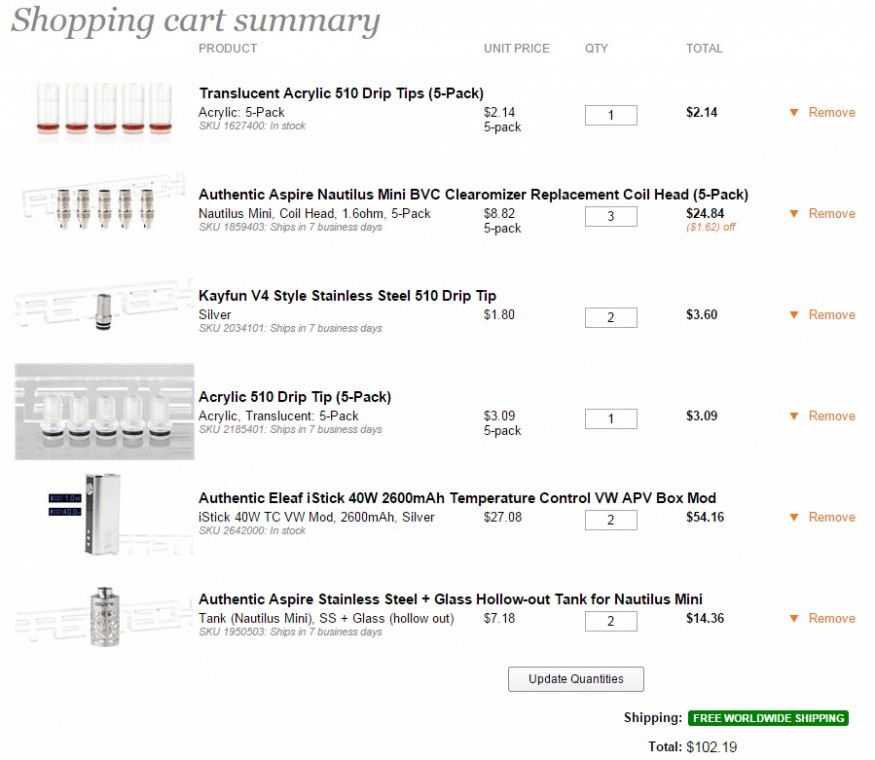This screenshot has width=875, height=760.
Task: Select quantity field of Kayfun V4 drip tip
Action: tap(610, 317)
